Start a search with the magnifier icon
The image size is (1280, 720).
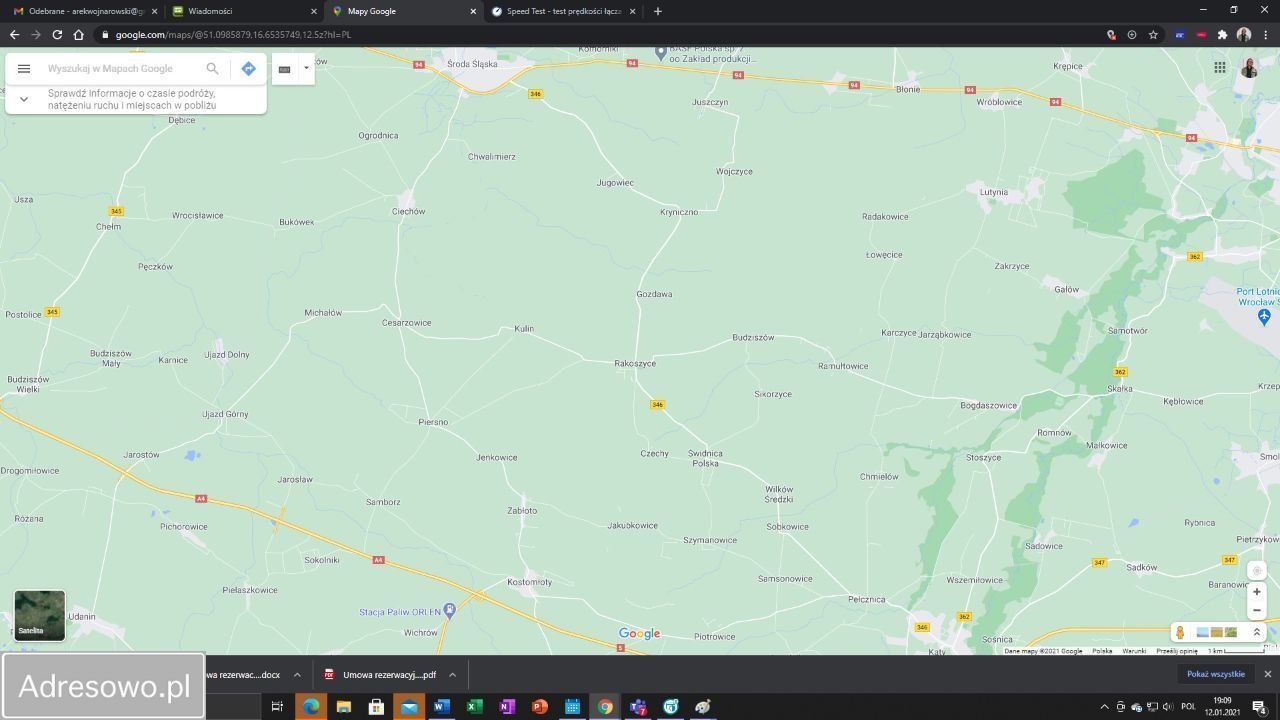tap(212, 68)
